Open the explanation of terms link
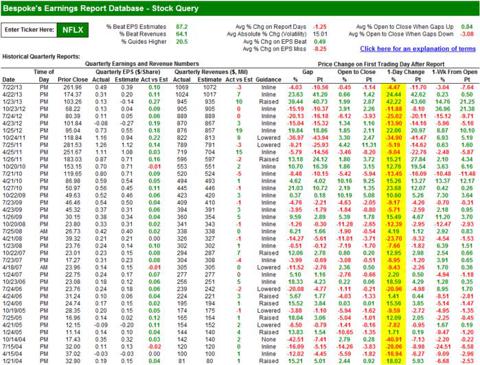The width and height of the screenshot is (480, 365). (x=418, y=49)
